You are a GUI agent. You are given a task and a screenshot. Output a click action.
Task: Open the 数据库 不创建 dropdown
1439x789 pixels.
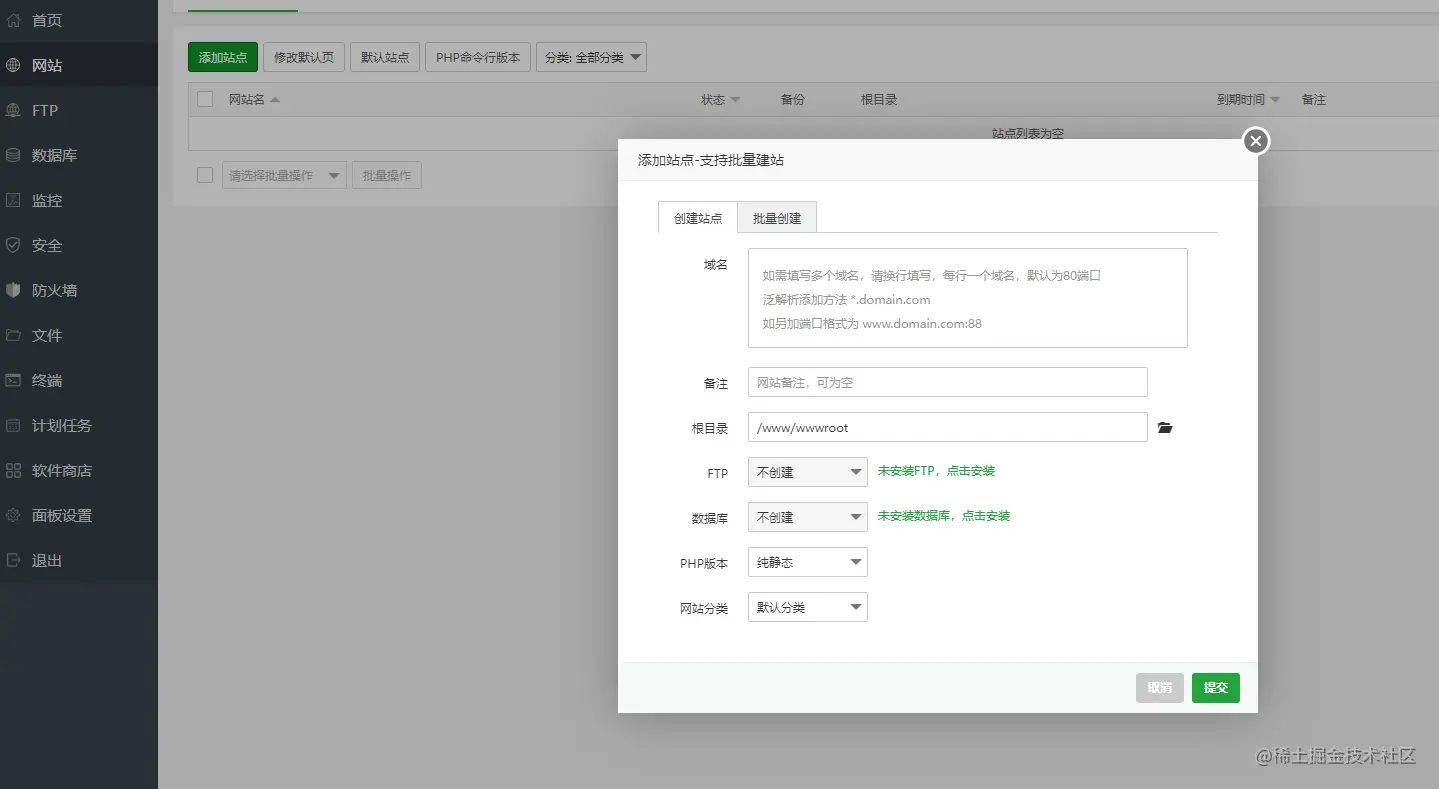tap(807, 517)
